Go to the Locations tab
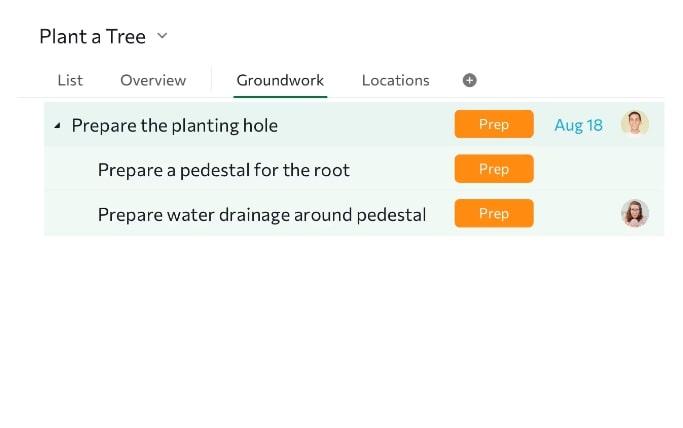The image size is (683, 428). 395,80
